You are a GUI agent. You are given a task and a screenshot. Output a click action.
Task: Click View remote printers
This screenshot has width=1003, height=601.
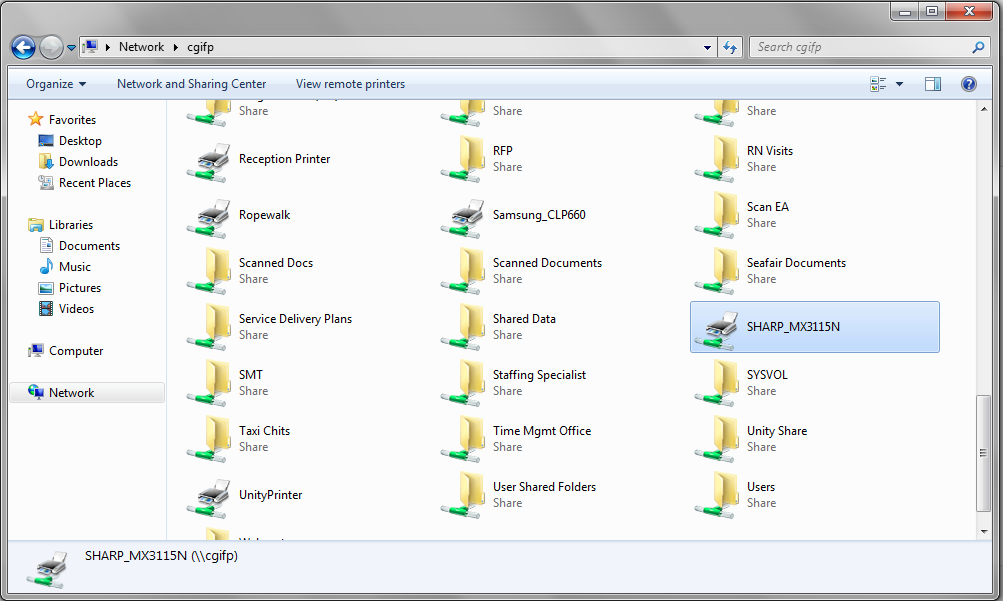tap(350, 84)
